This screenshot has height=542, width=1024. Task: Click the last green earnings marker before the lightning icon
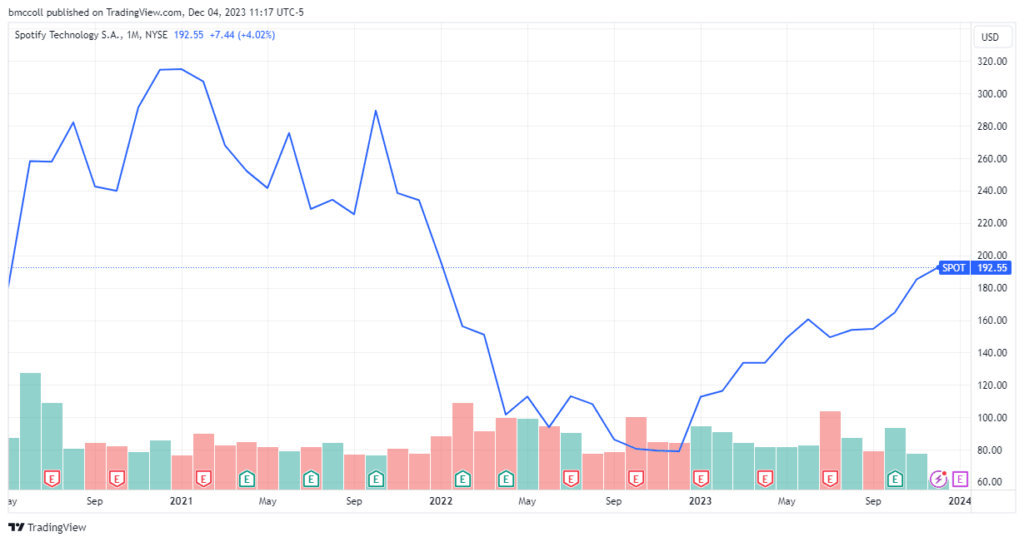895,479
